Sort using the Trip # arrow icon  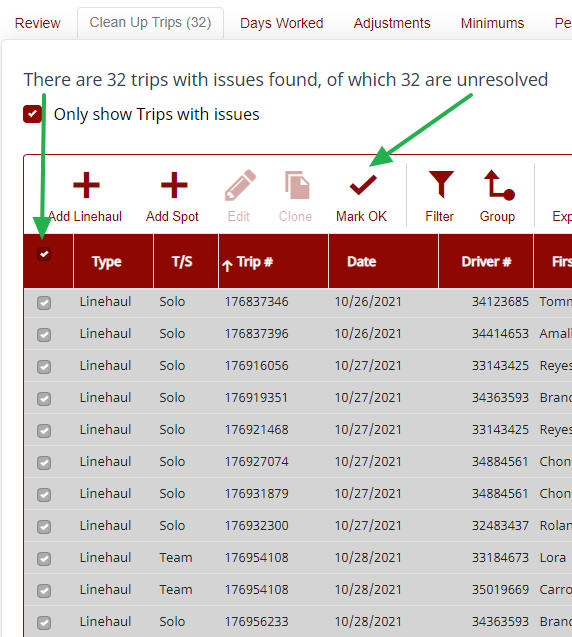point(227,266)
